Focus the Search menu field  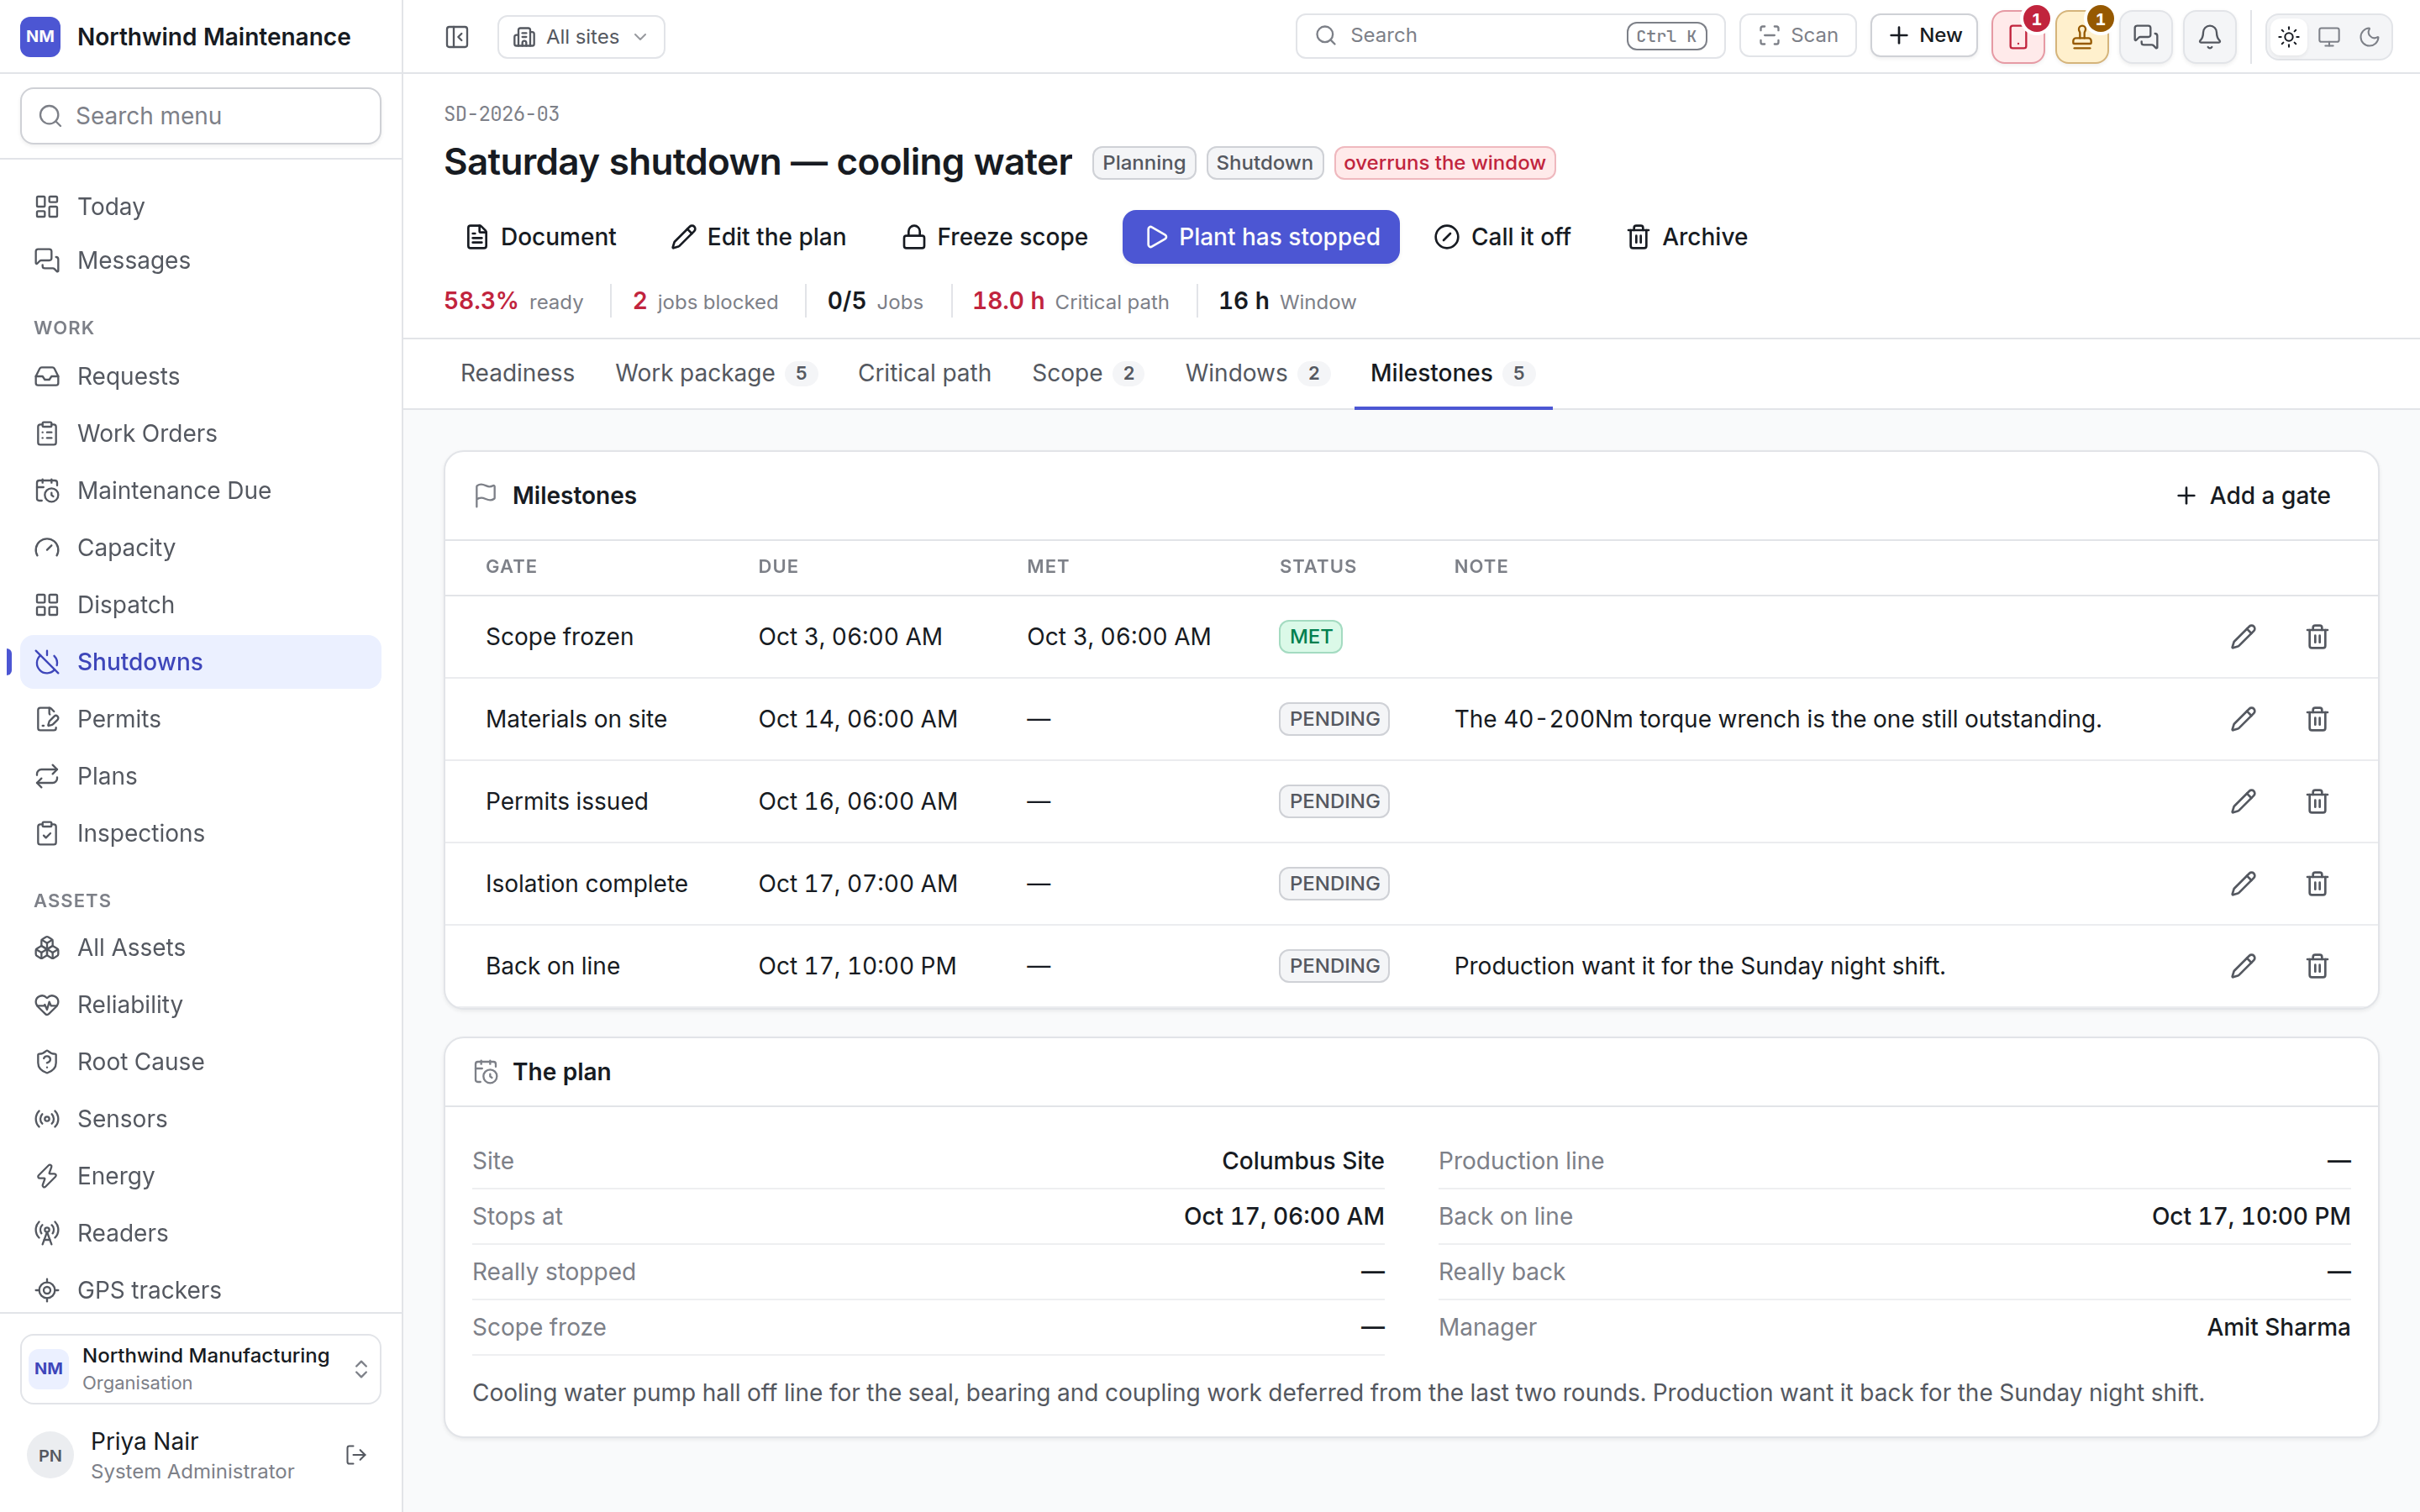coord(201,116)
